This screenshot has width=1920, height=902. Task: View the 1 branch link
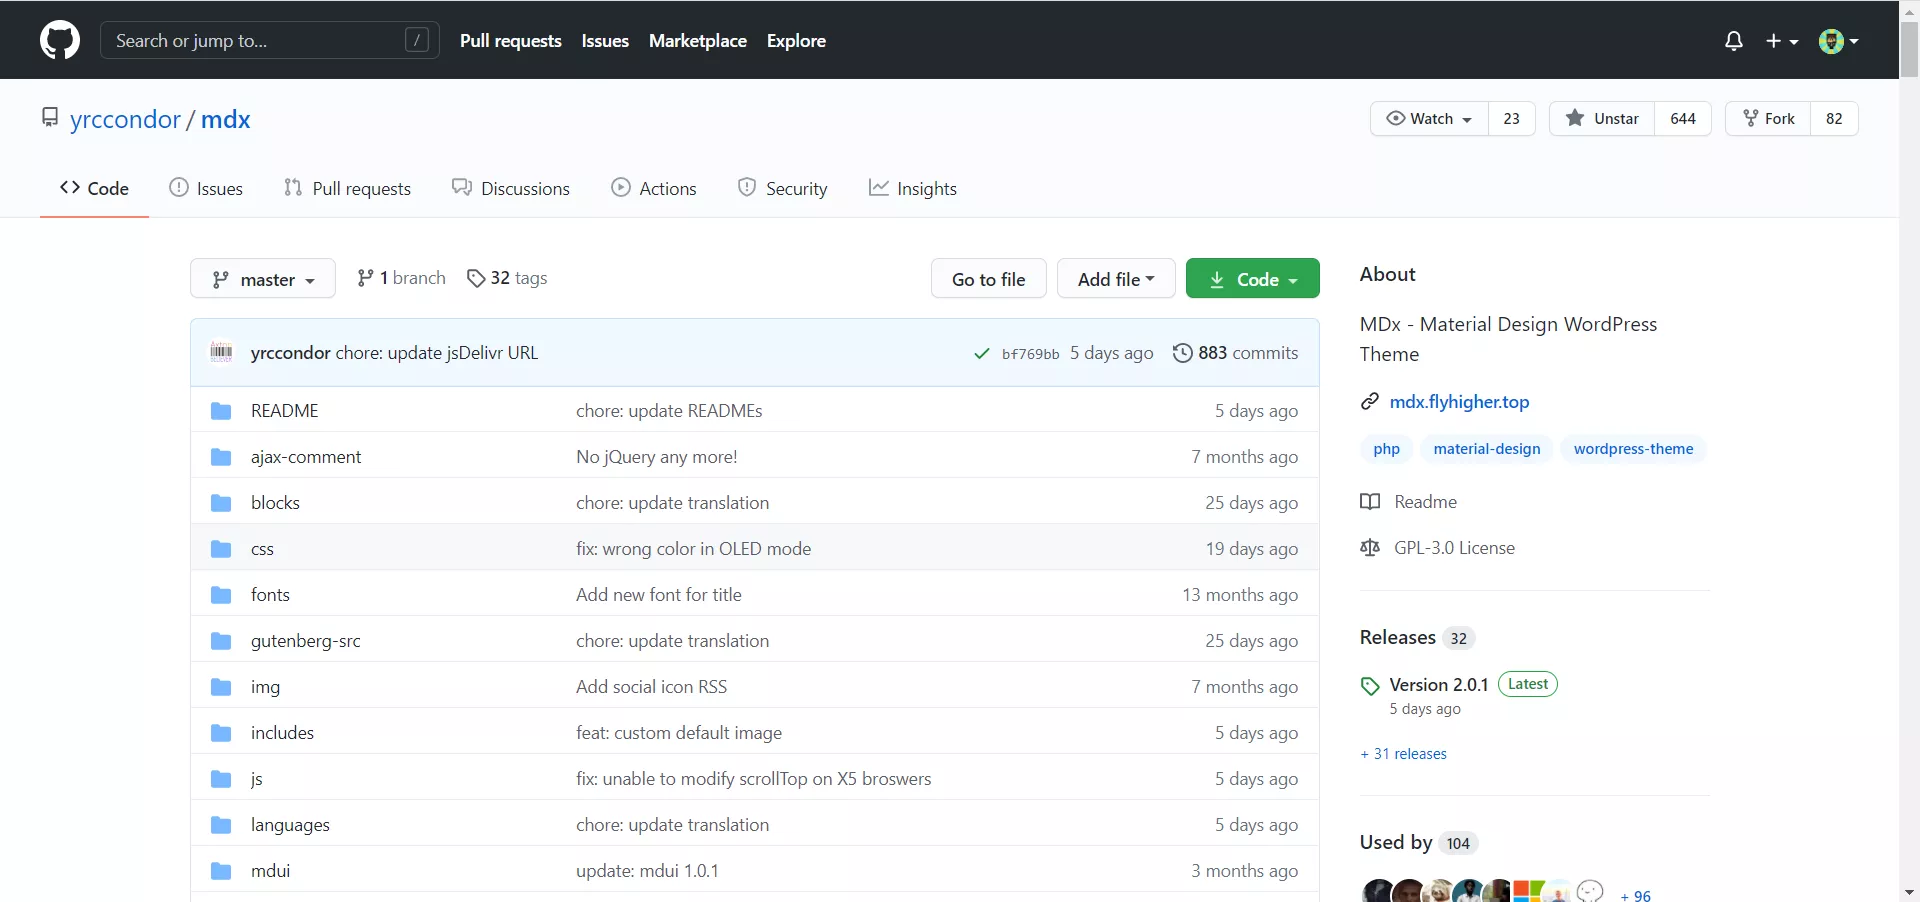[x=401, y=278]
